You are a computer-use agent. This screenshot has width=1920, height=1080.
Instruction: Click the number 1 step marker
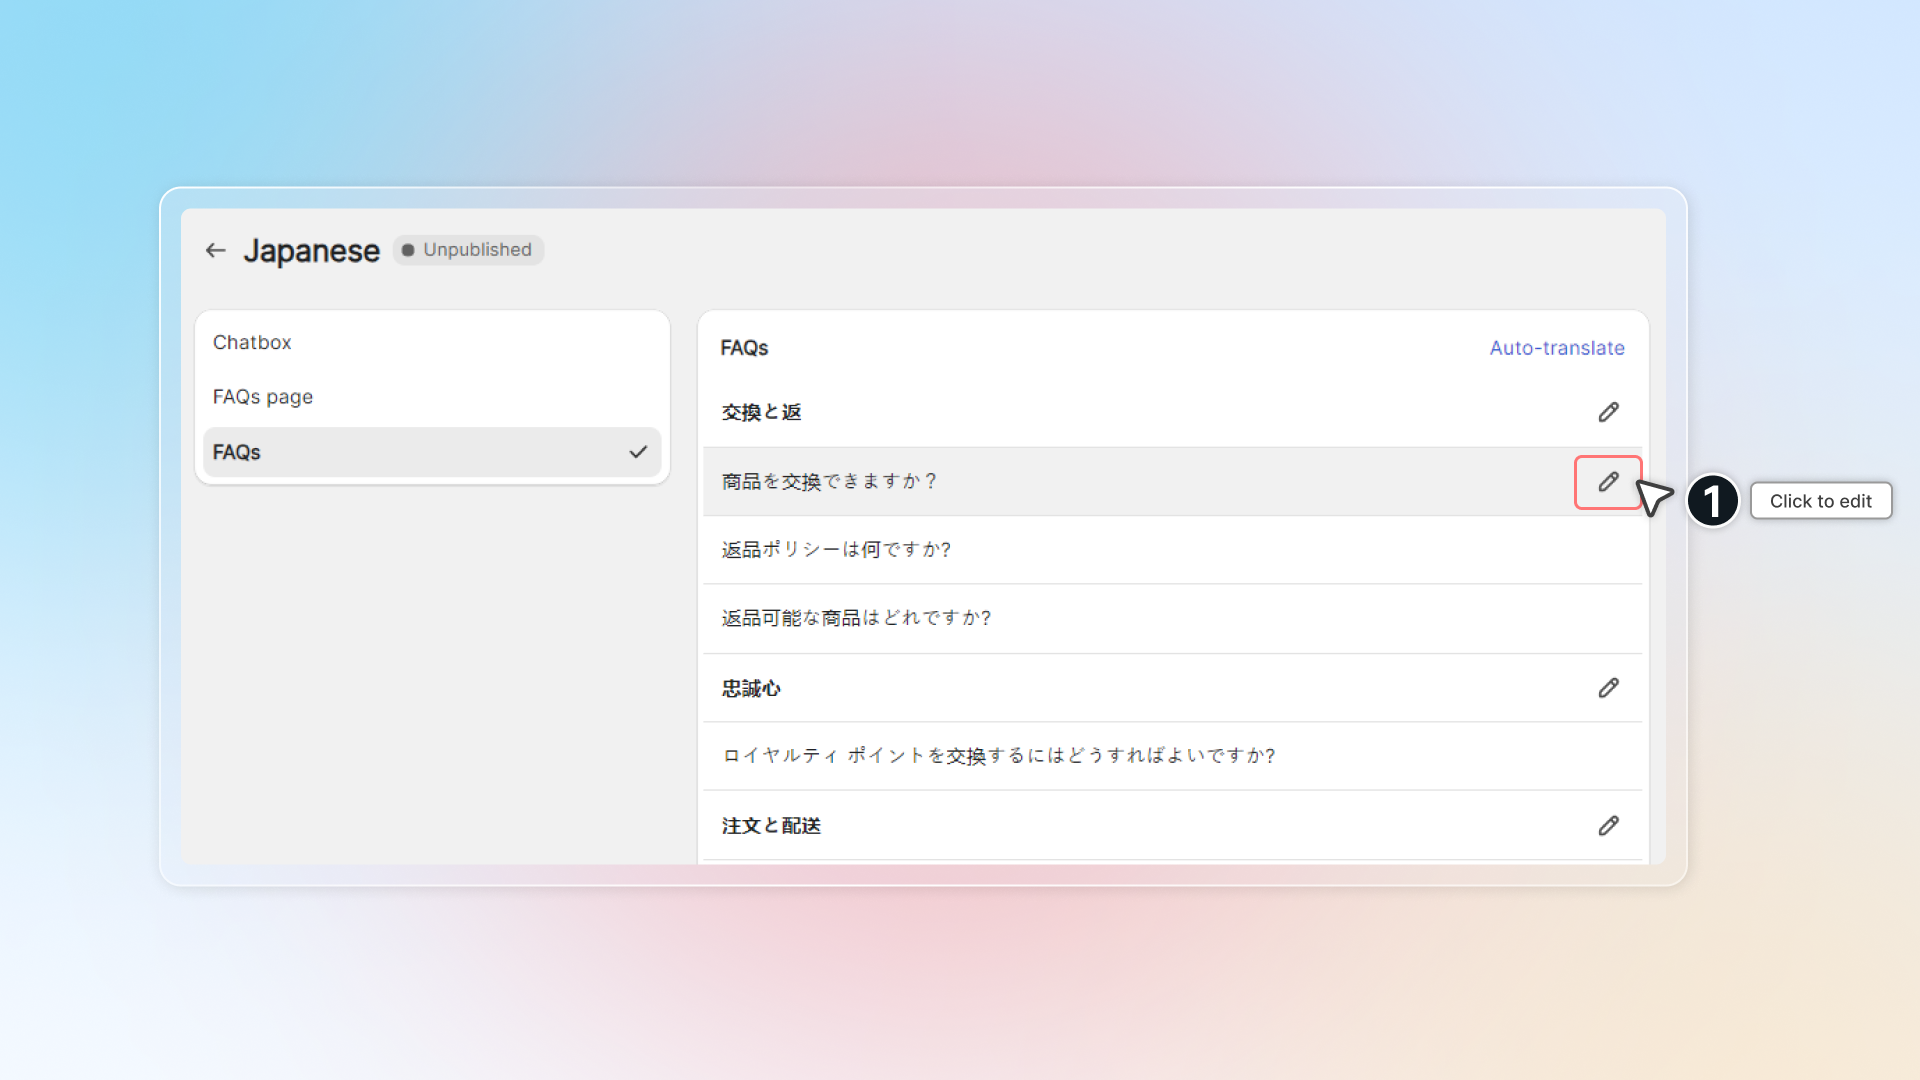tap(1712, 501)
